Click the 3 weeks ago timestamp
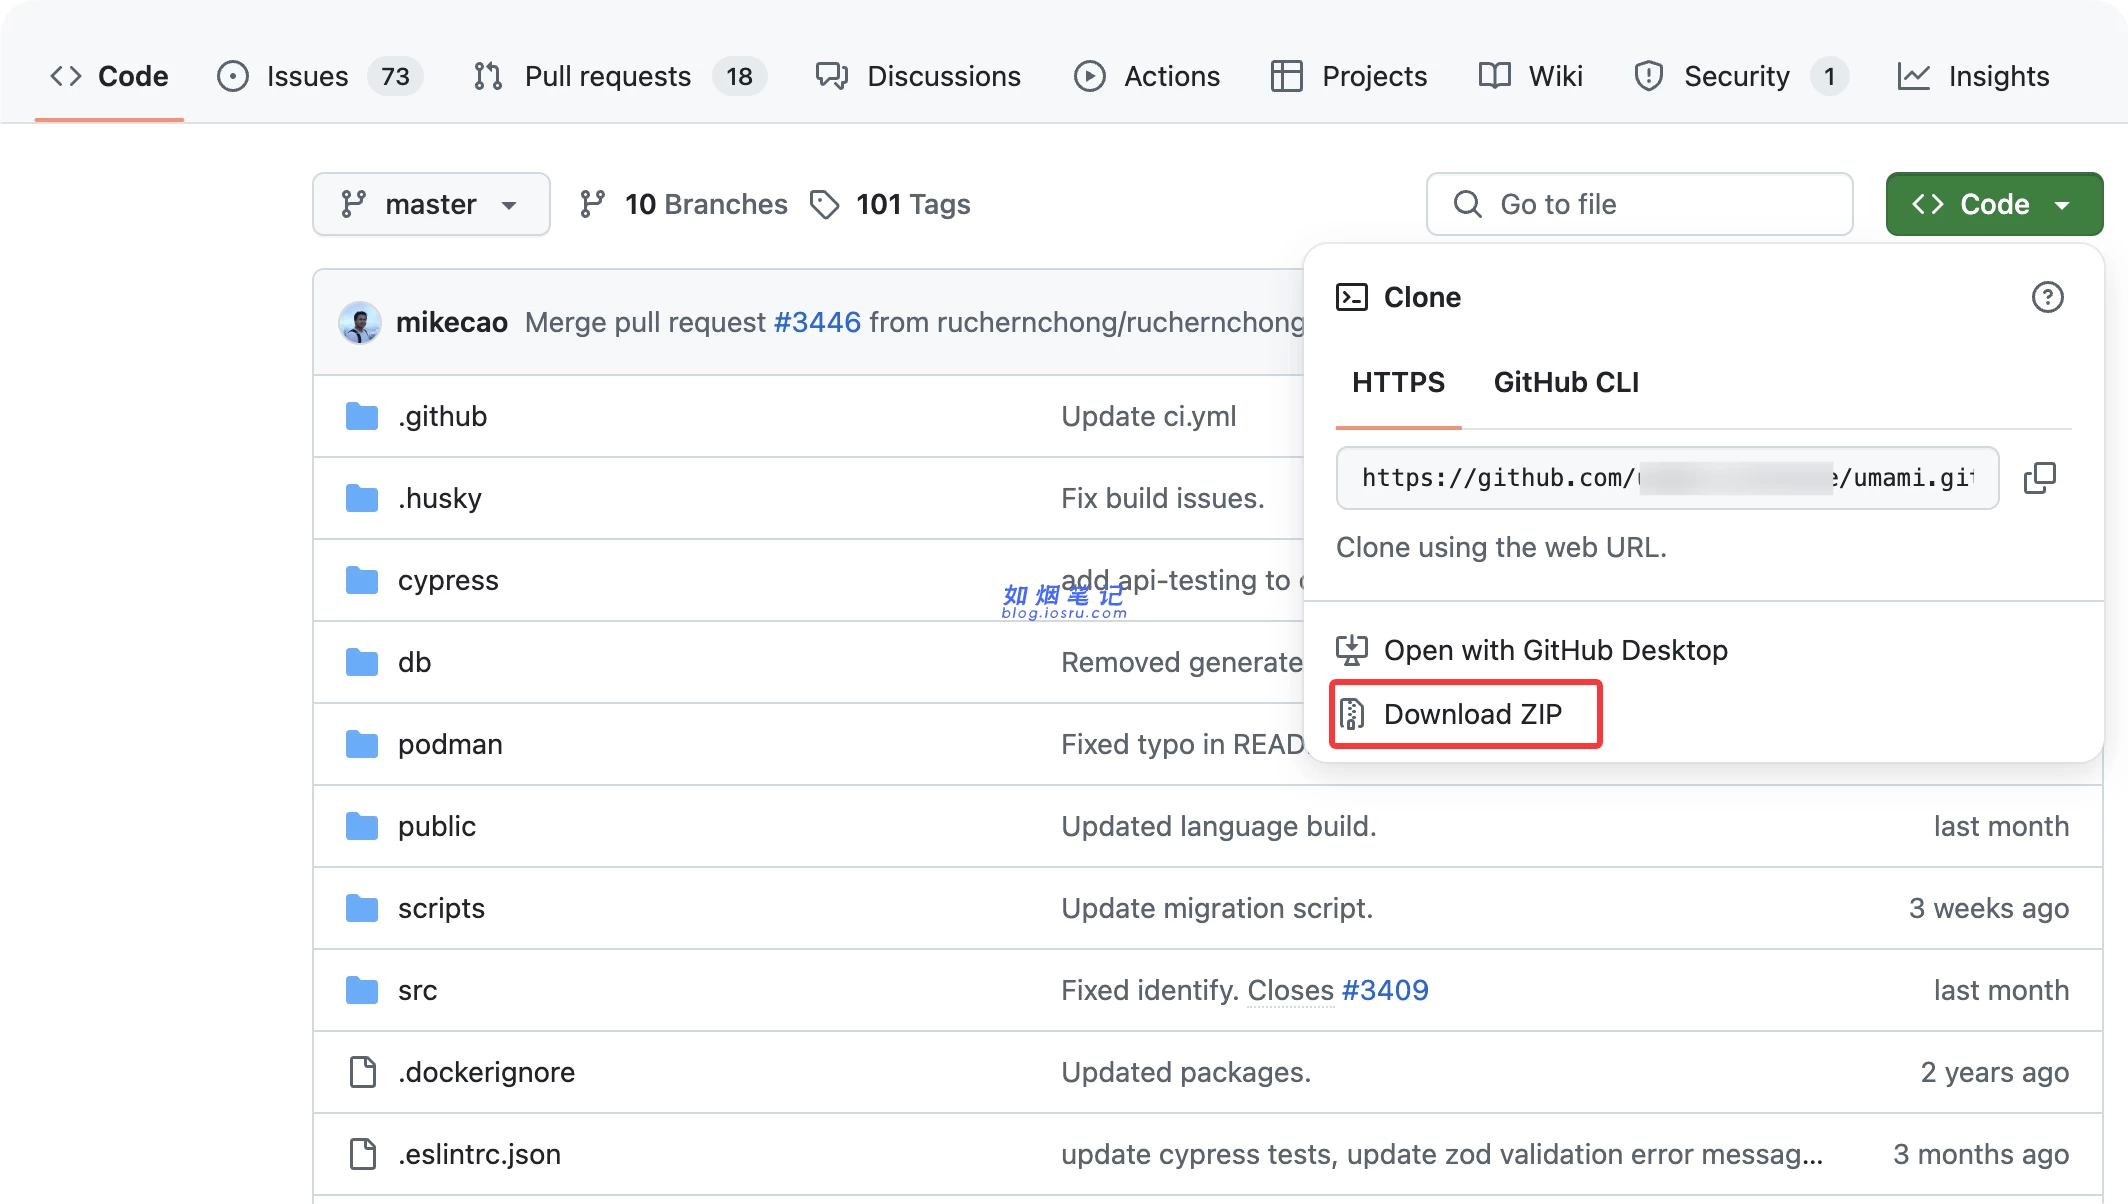The height and width of the screenshot is (1204, 2128). tap(1988, 908)
